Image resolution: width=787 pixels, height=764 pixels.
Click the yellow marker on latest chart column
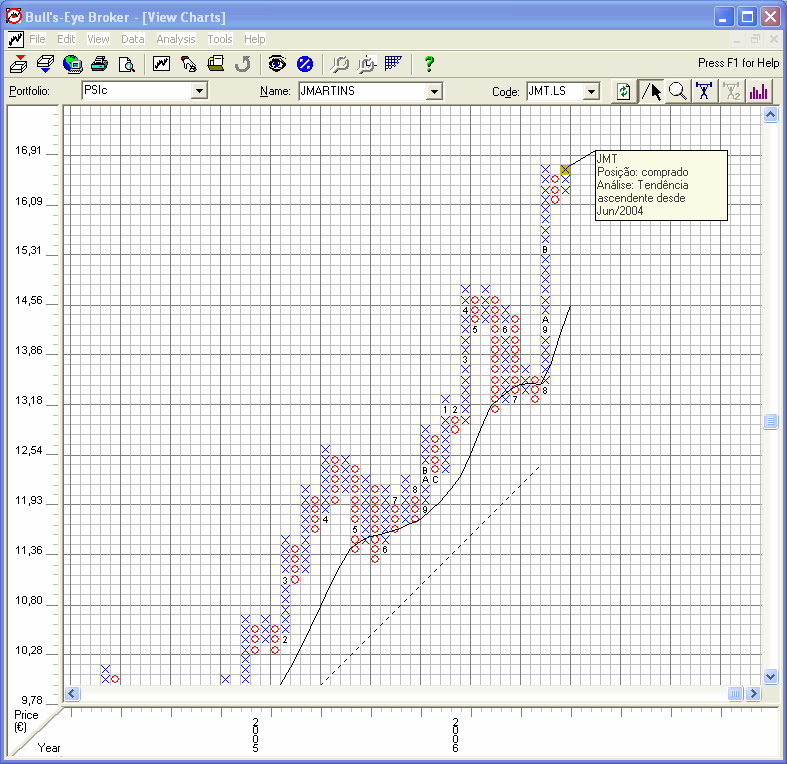(565, 170)
